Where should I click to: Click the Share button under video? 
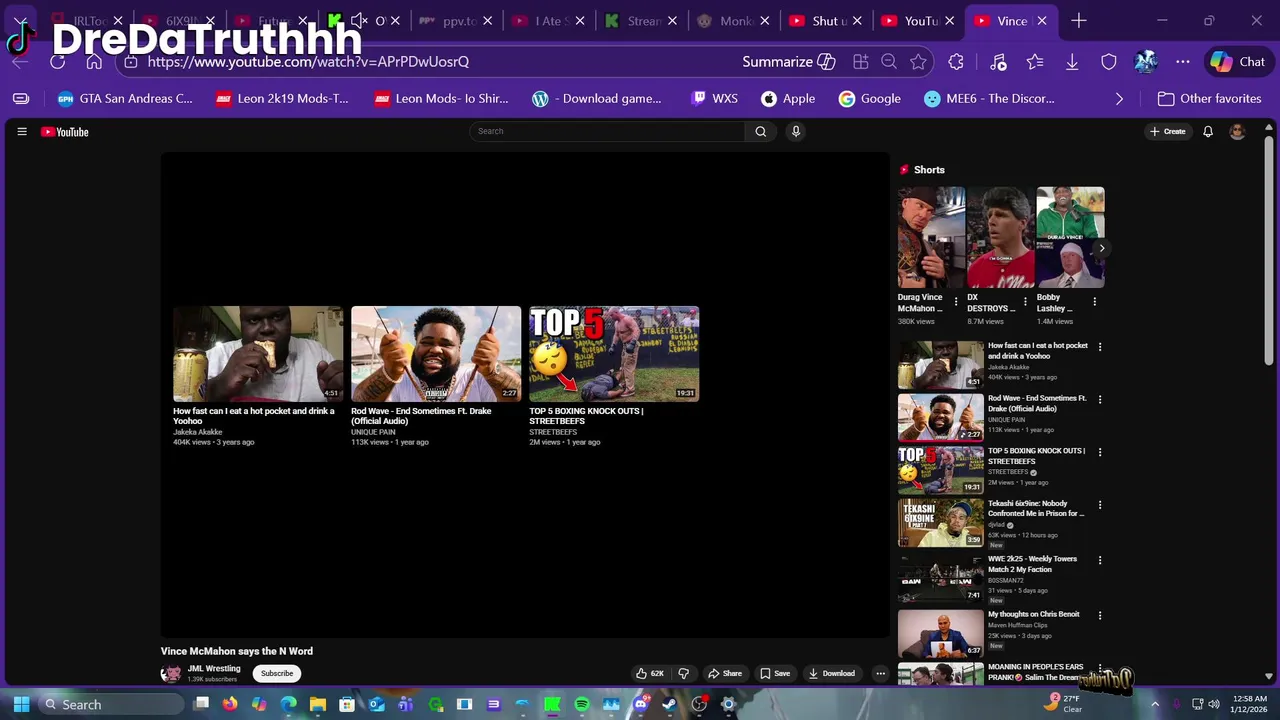tap(724, 673)
